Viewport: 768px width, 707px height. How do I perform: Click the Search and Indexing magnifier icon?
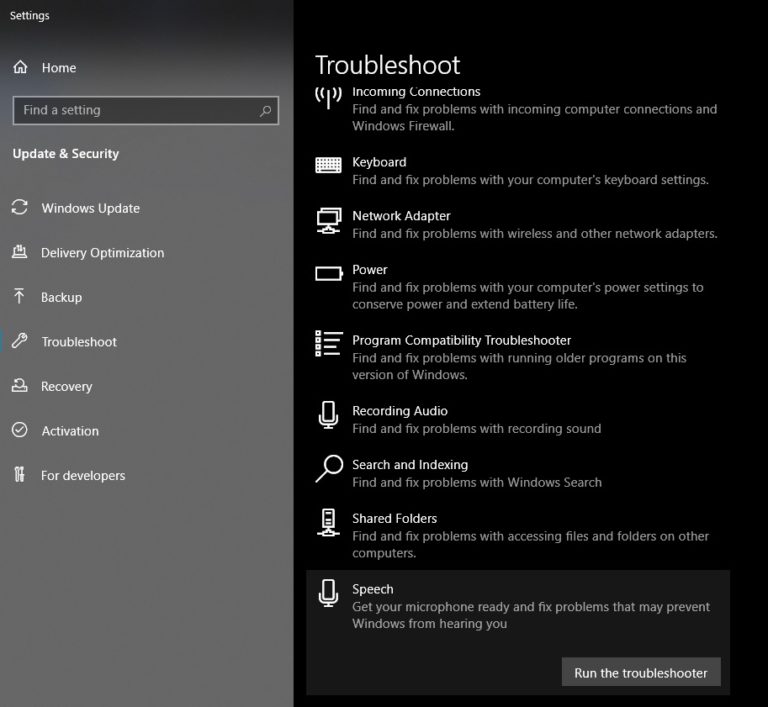[329, 469]
